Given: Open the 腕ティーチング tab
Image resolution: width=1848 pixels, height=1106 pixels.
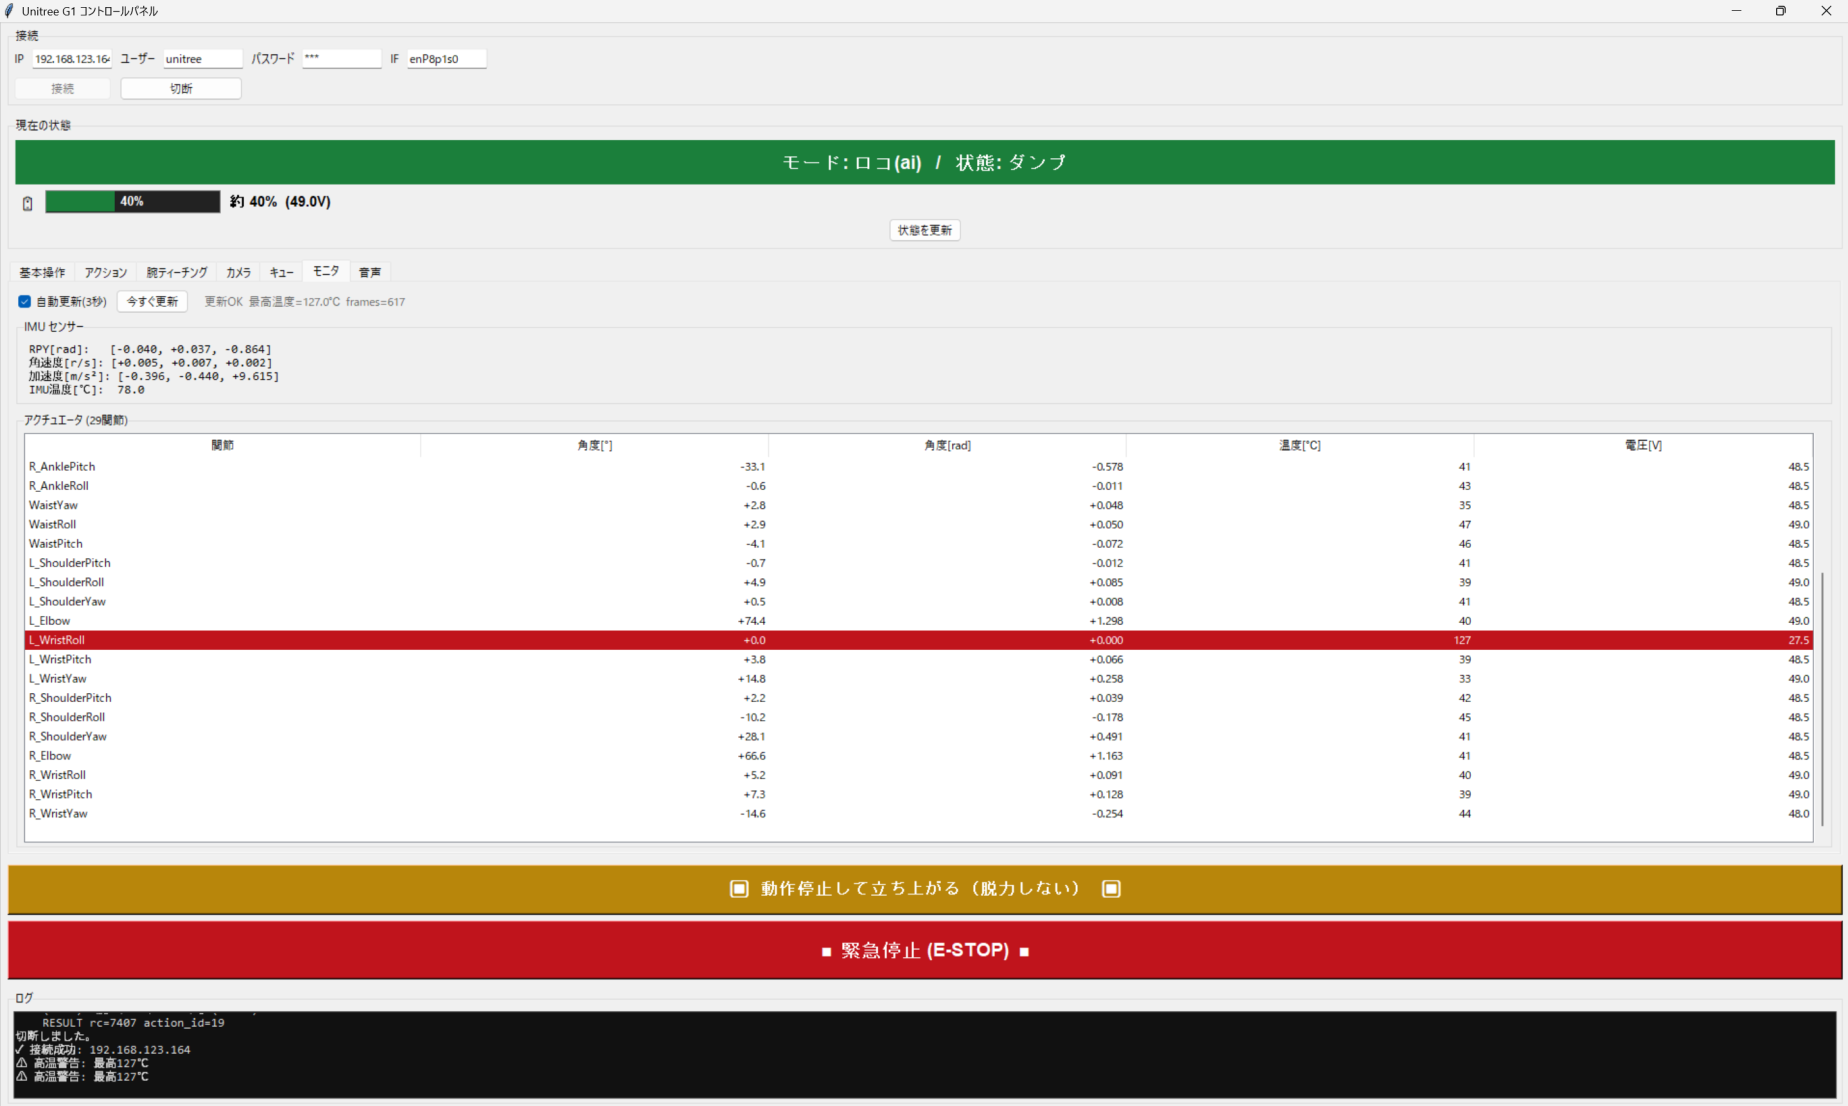Looking at the screenshot, I should coord(177,272).
